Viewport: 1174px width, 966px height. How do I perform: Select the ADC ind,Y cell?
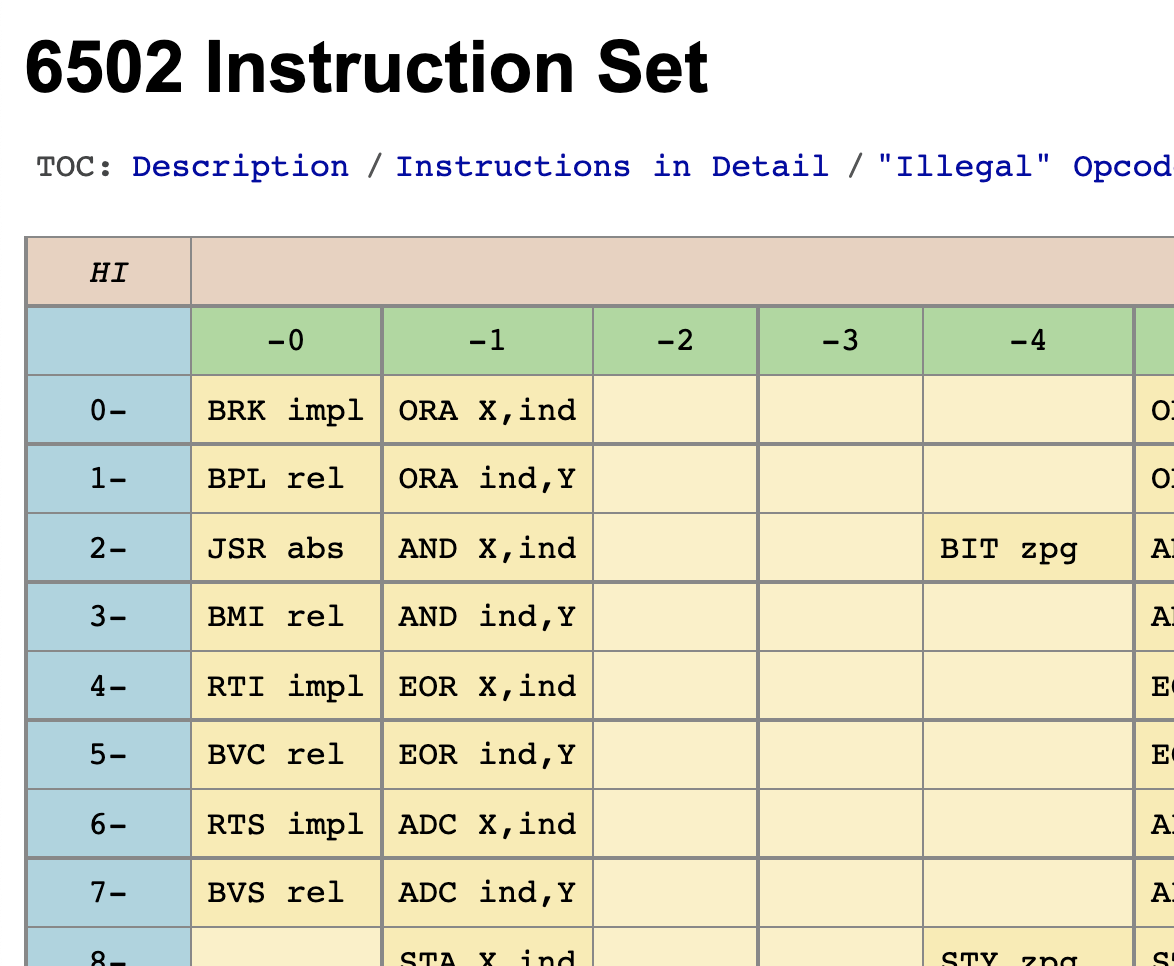487,892
